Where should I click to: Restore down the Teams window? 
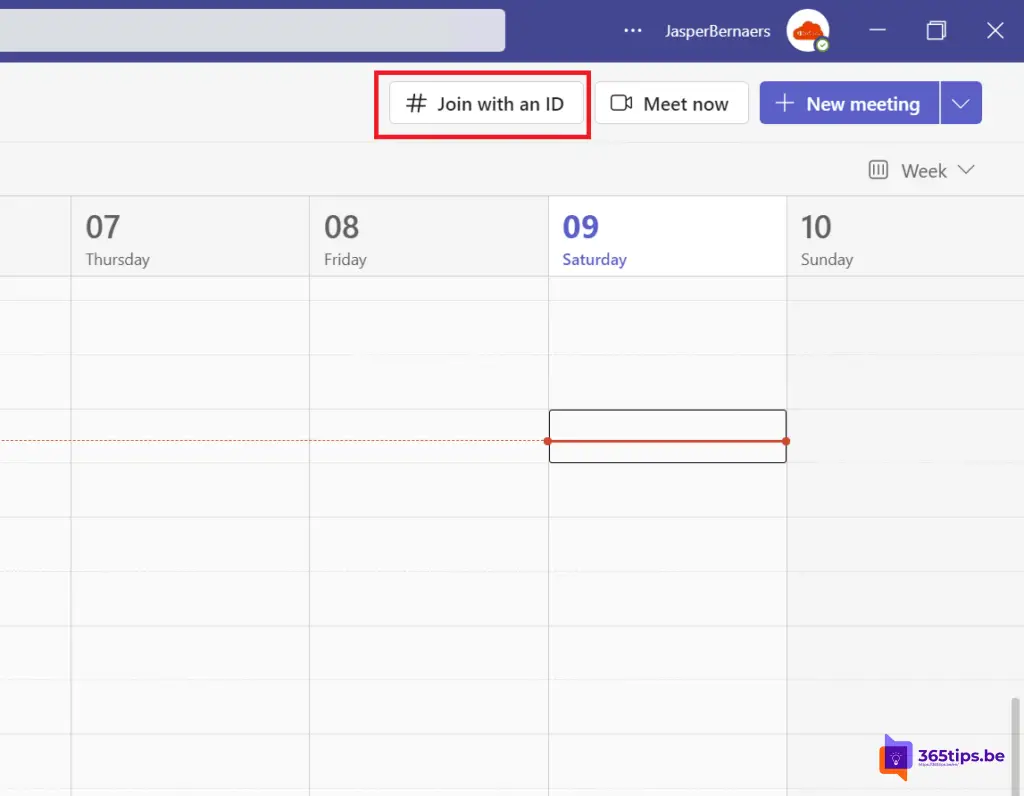pos(936,31)
